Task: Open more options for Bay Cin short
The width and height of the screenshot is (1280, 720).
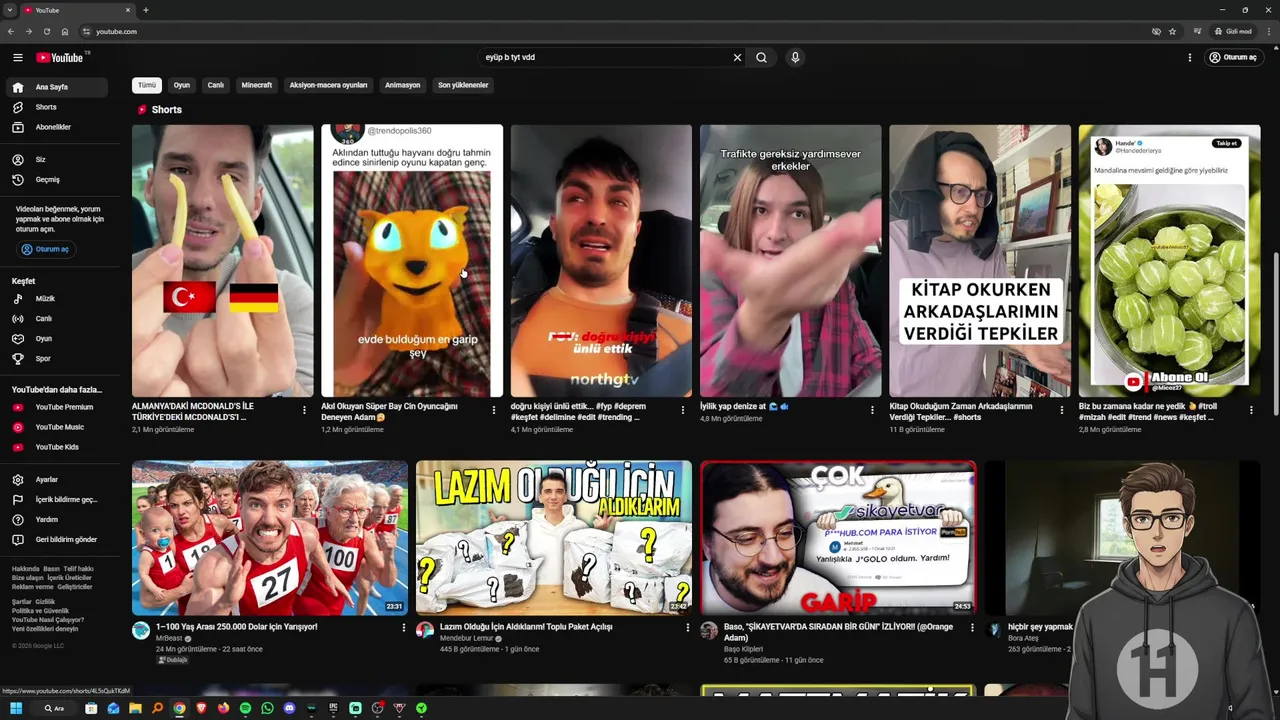Action: pyautogui.click(x=493, y=410)
